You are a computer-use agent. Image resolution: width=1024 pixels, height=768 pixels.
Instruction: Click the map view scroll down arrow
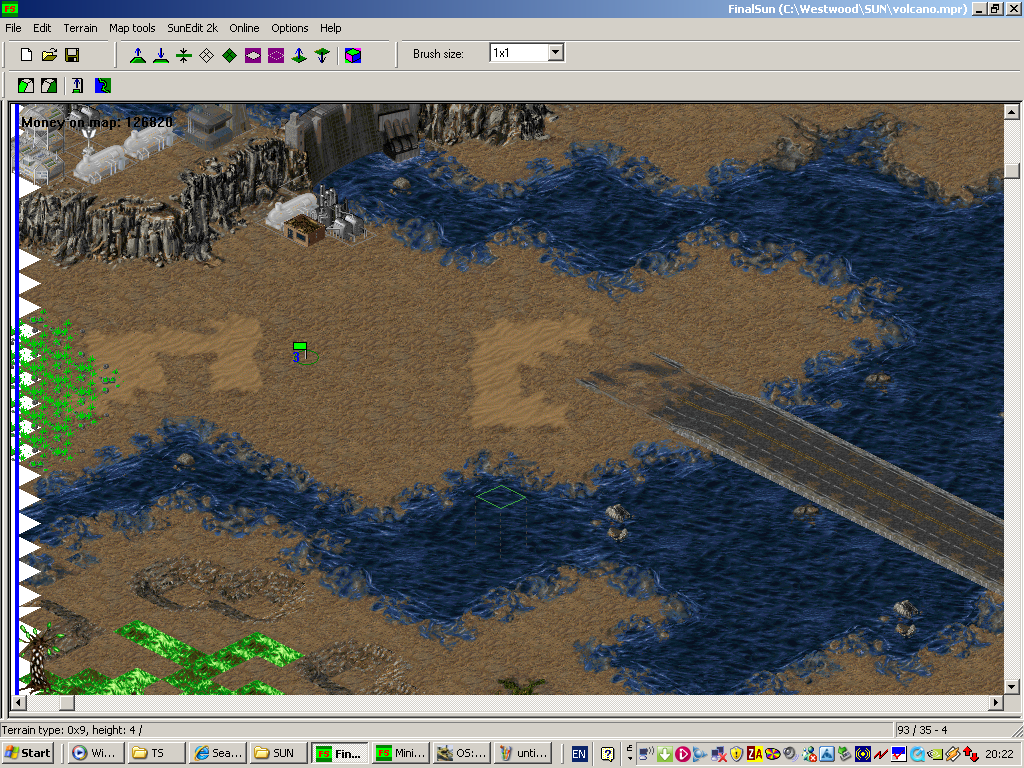(1012, 686)
